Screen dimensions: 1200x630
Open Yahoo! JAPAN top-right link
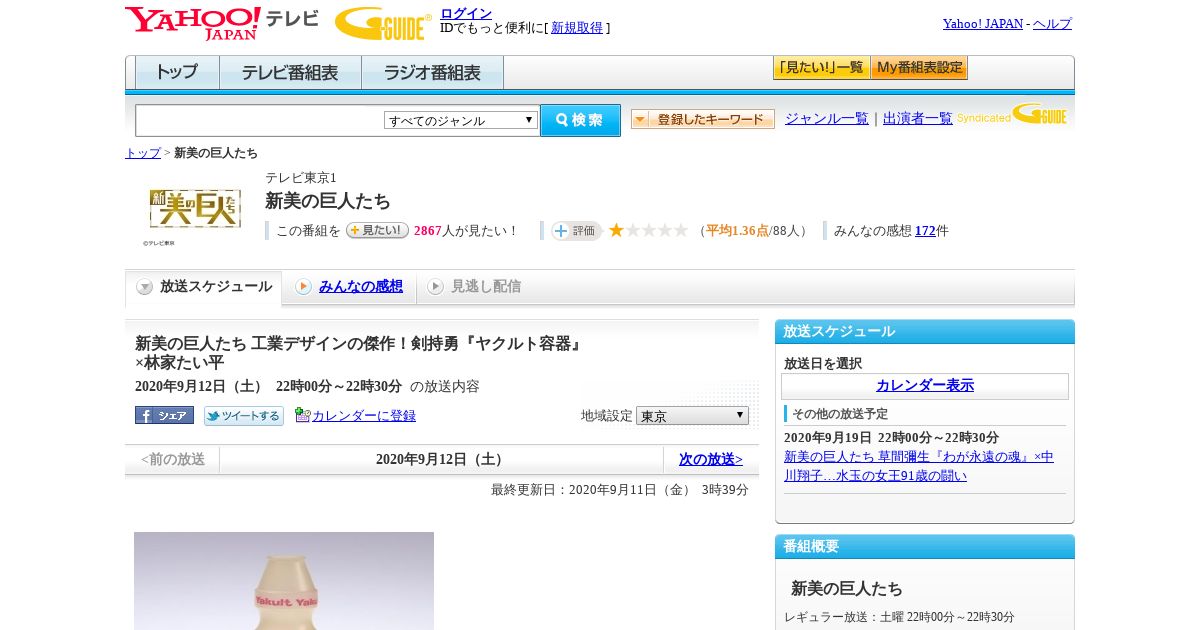[x=983, y=23]
